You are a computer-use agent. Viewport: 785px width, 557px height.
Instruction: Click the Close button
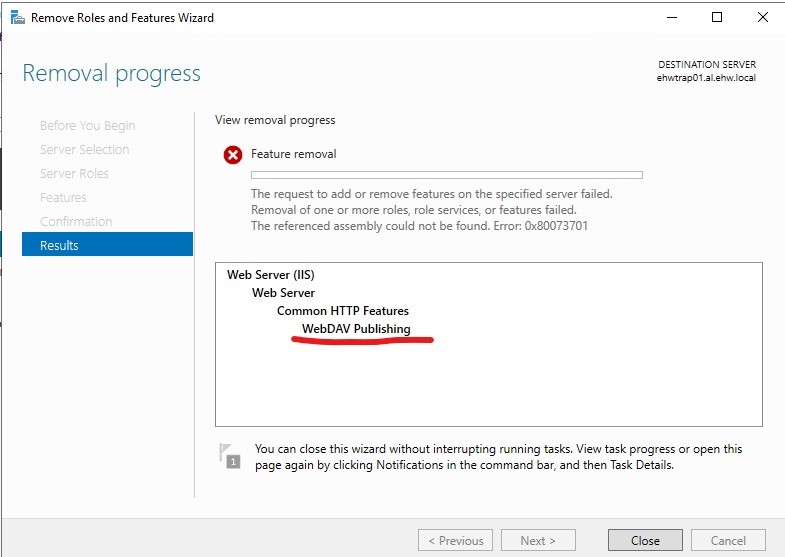645,540
